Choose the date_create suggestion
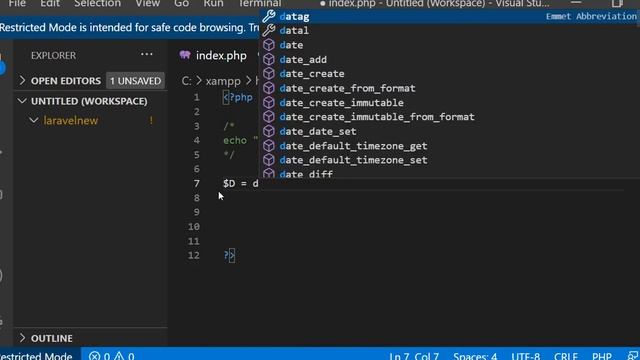The image size is (640, 360). pyautogui.click(x=449, y=74)
